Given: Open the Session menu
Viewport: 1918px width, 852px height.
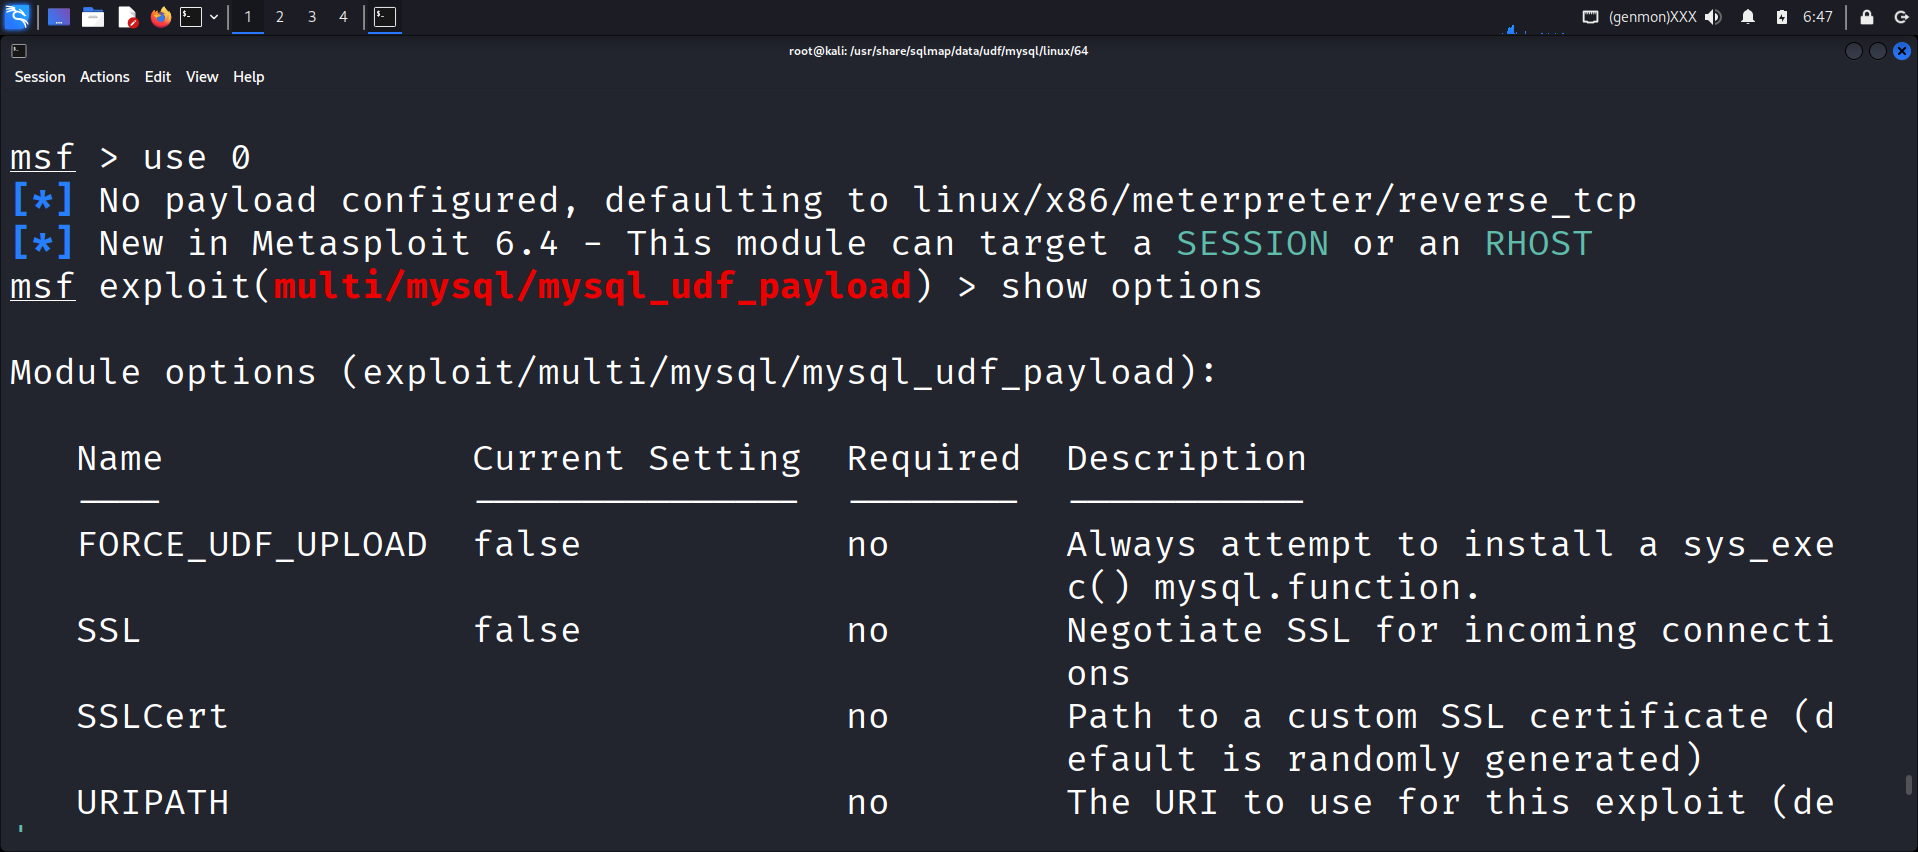Looking at the screenshot, I should tap(40, 77).
